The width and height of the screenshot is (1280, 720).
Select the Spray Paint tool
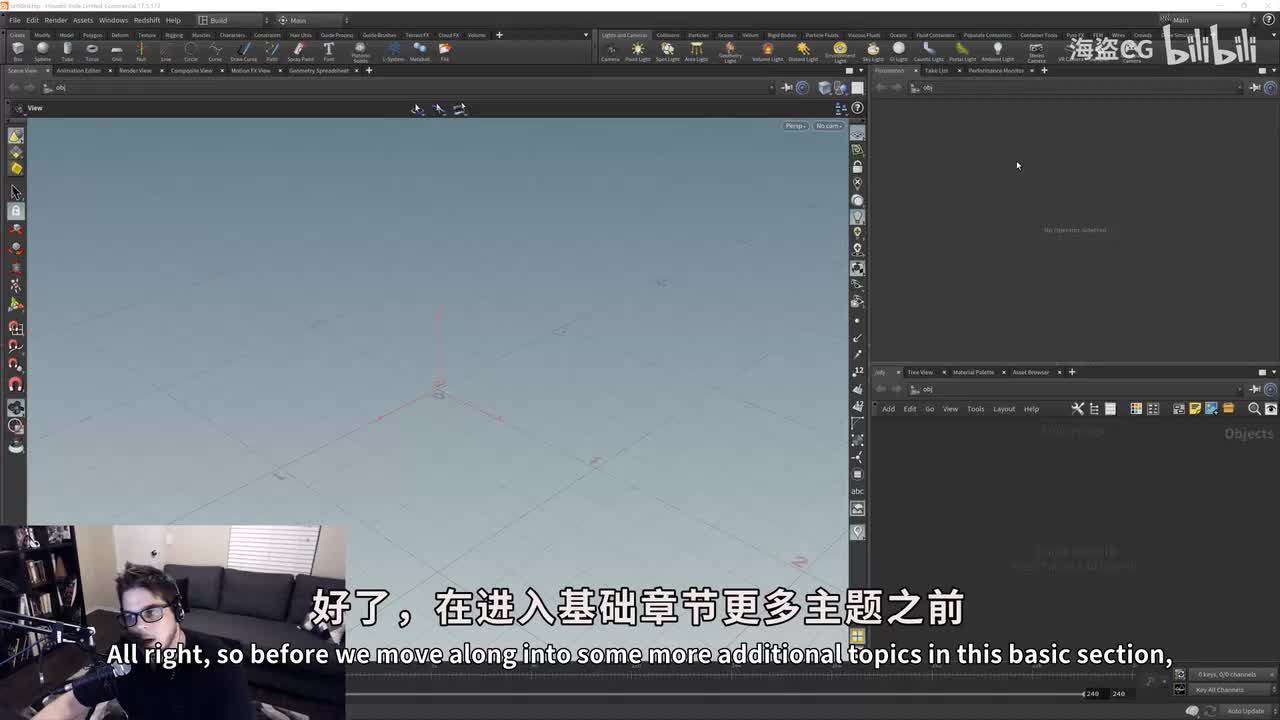[x=300, y=51]
